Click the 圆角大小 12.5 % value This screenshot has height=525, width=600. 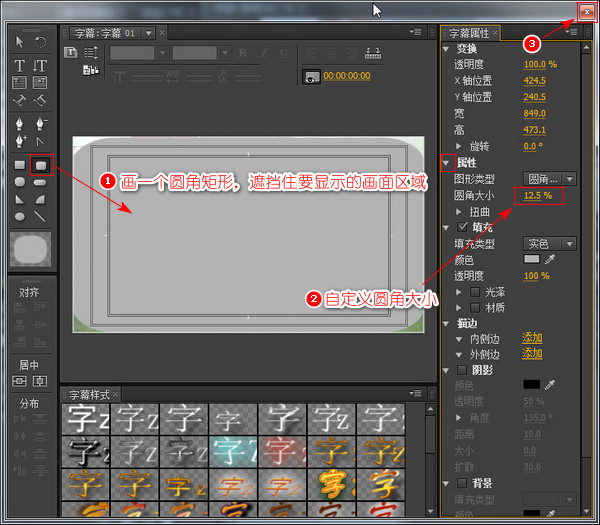pyautogui.click(x=538, y=196)
